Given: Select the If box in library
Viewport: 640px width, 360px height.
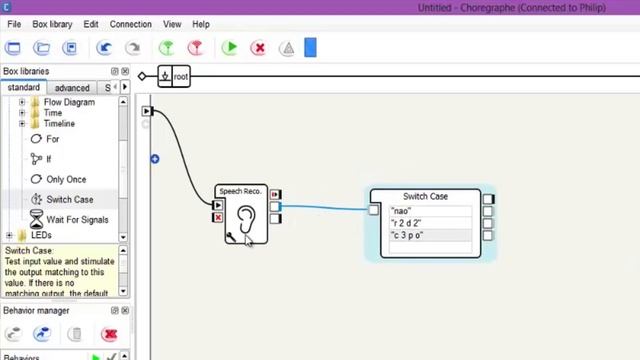Looking at the screenshot, I should [x=41, y=159].
